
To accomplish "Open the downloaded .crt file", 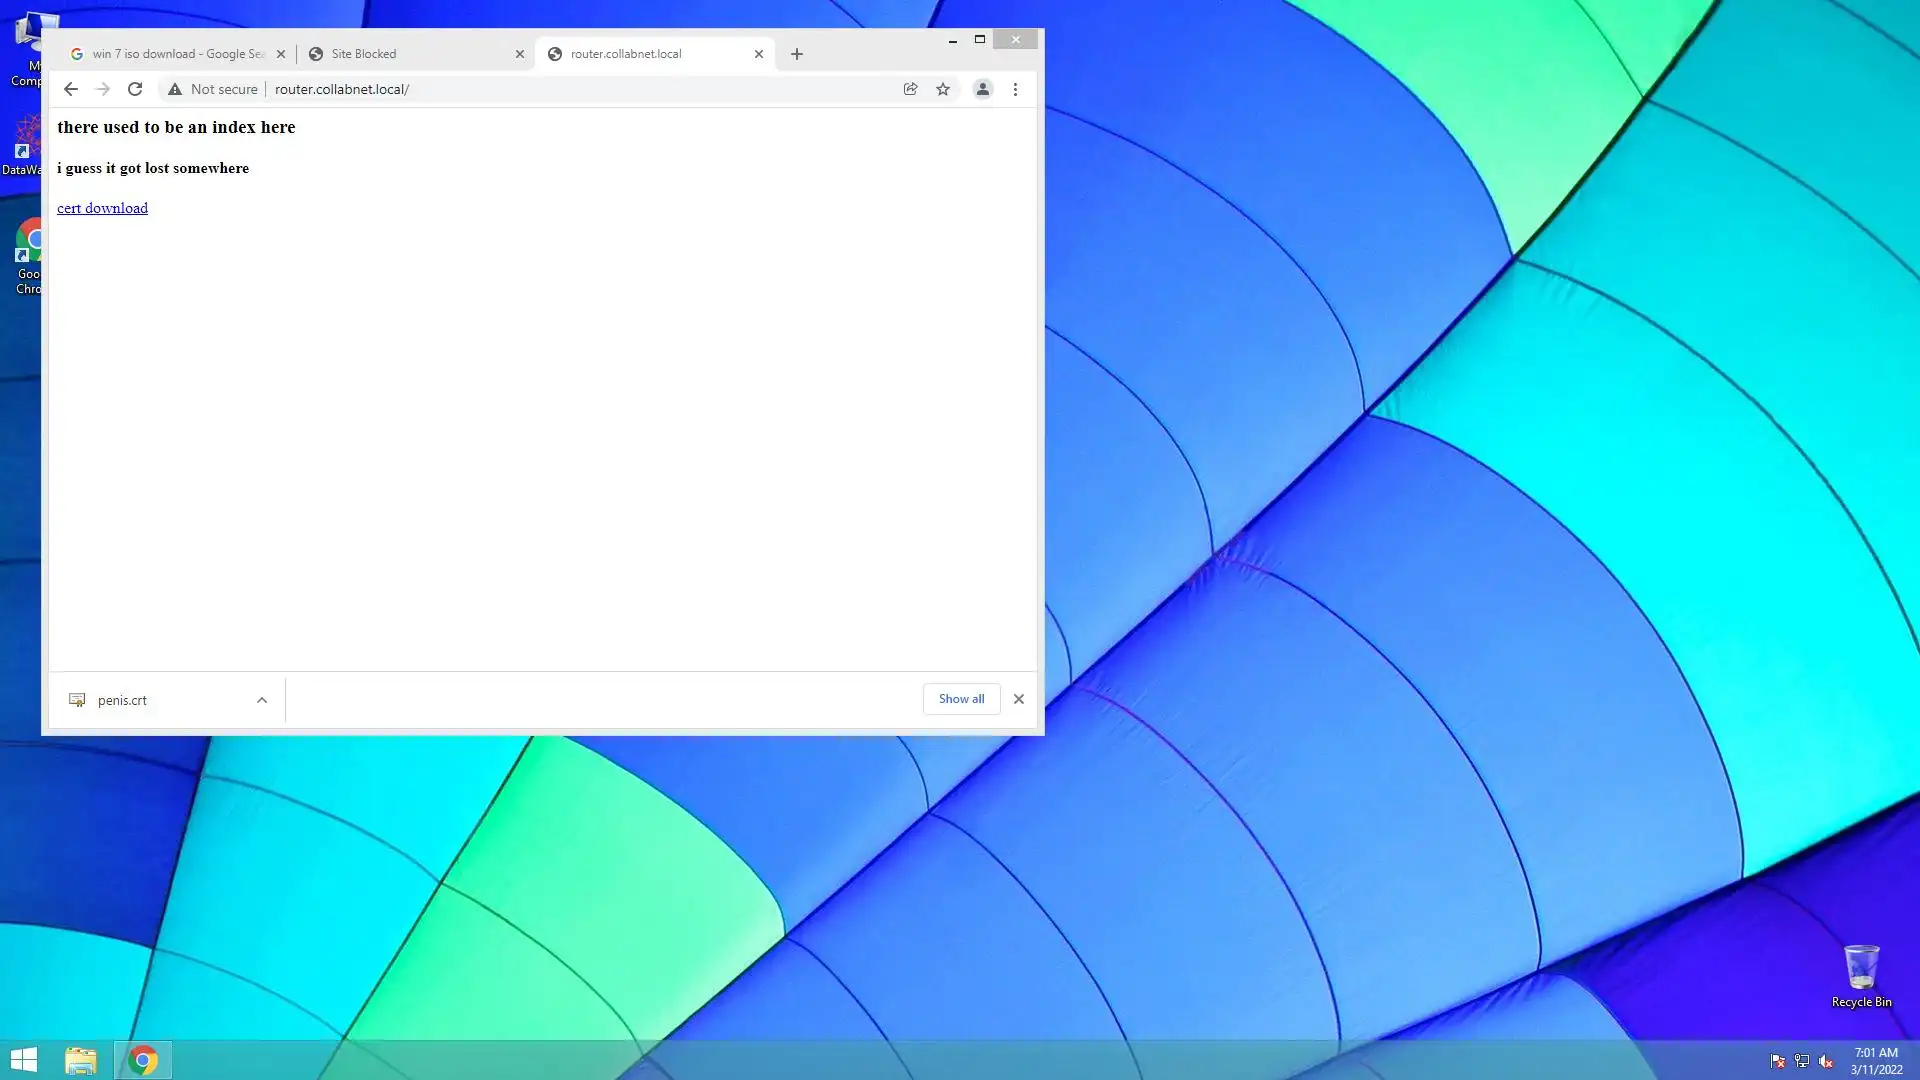I will 122,700.
